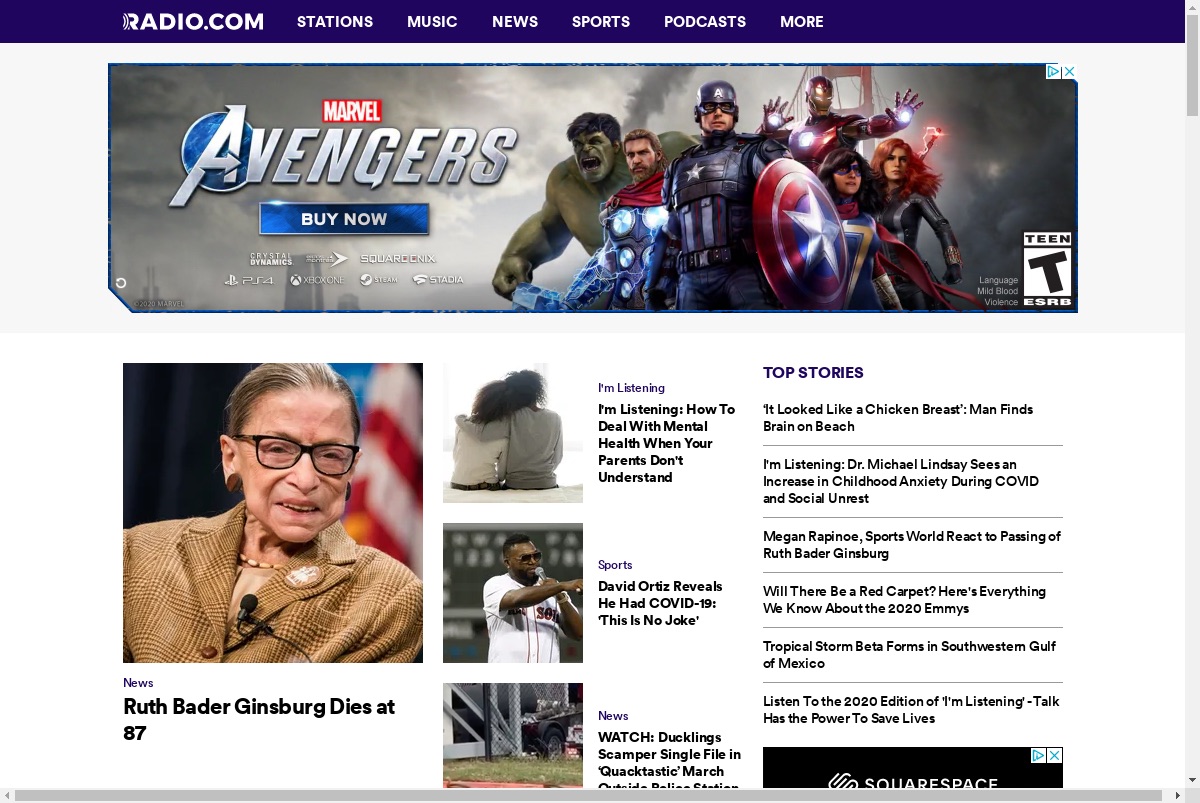Open the More menu
Viewport: 1200px width, 803px height.
tap(802, 21)
